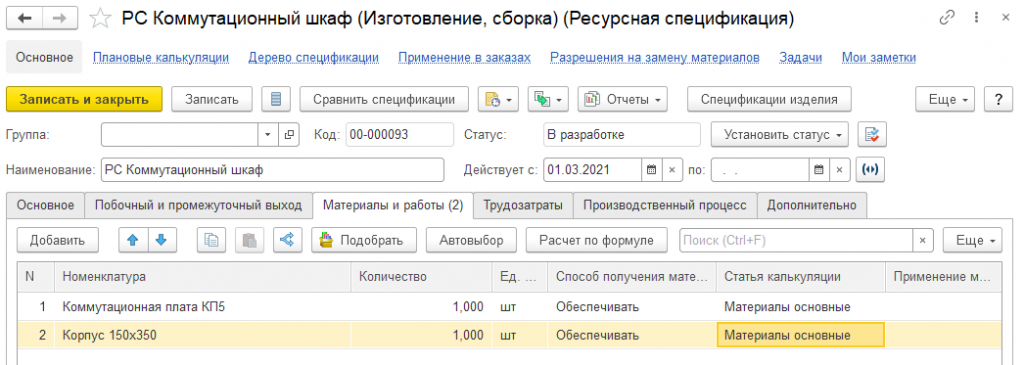Click the broadcast-style icon after date fields
This screenshot has height=365, width=1024.
coord(869,170)
